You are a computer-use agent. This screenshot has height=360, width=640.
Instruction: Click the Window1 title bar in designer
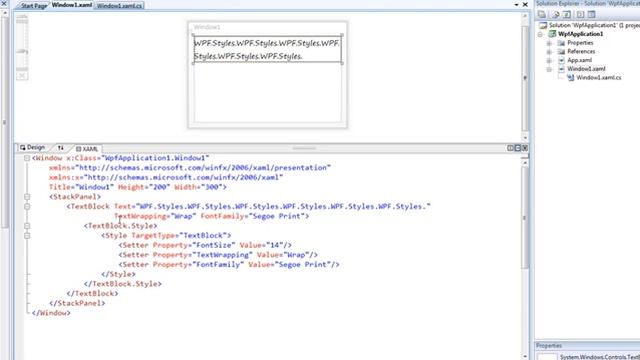point(267,27)
